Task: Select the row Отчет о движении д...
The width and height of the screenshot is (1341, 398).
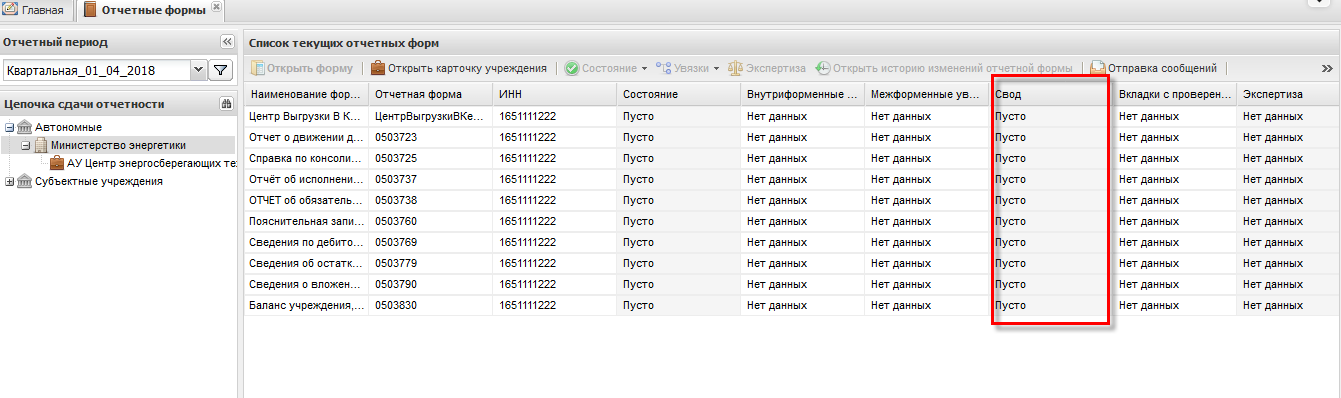Action: point(792,137)
